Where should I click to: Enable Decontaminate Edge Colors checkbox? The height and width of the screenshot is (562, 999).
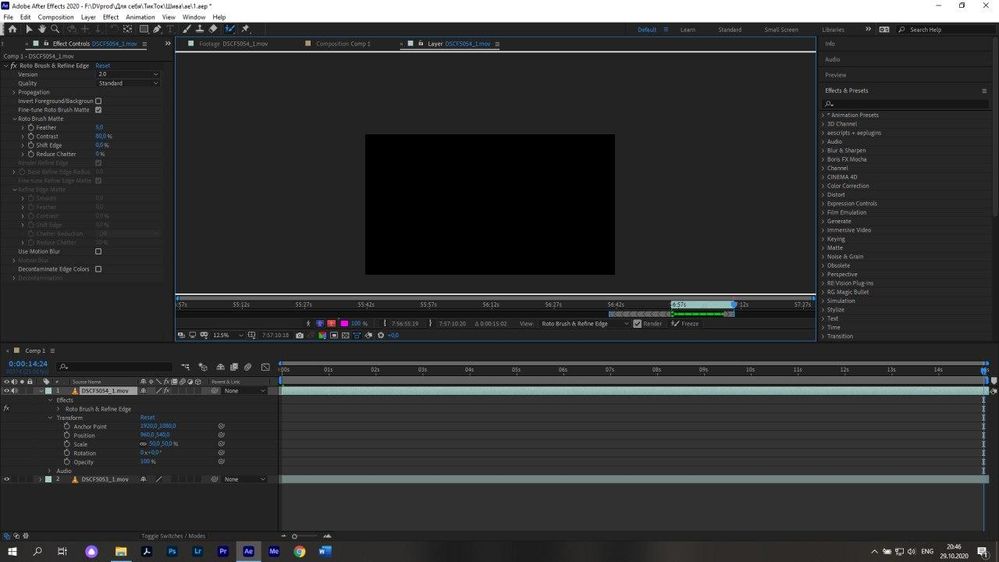coord(98,269)
